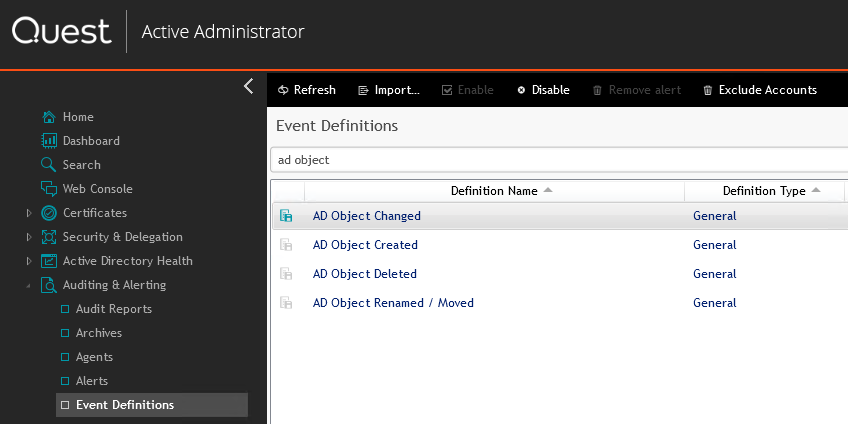Click the Active Directory Health icon
Screen dimensions: 848x424
click(49, 261)
